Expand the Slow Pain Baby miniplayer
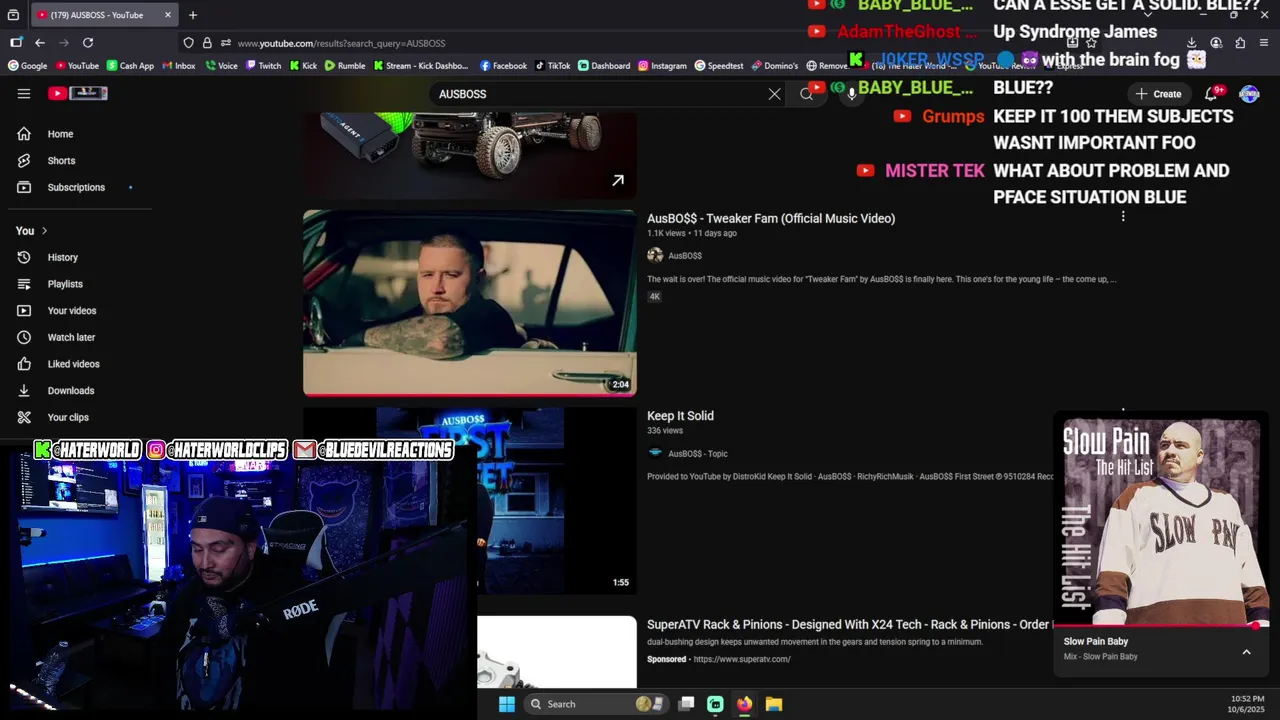This screenshot has width=1280, height=720. point(1246,652)
